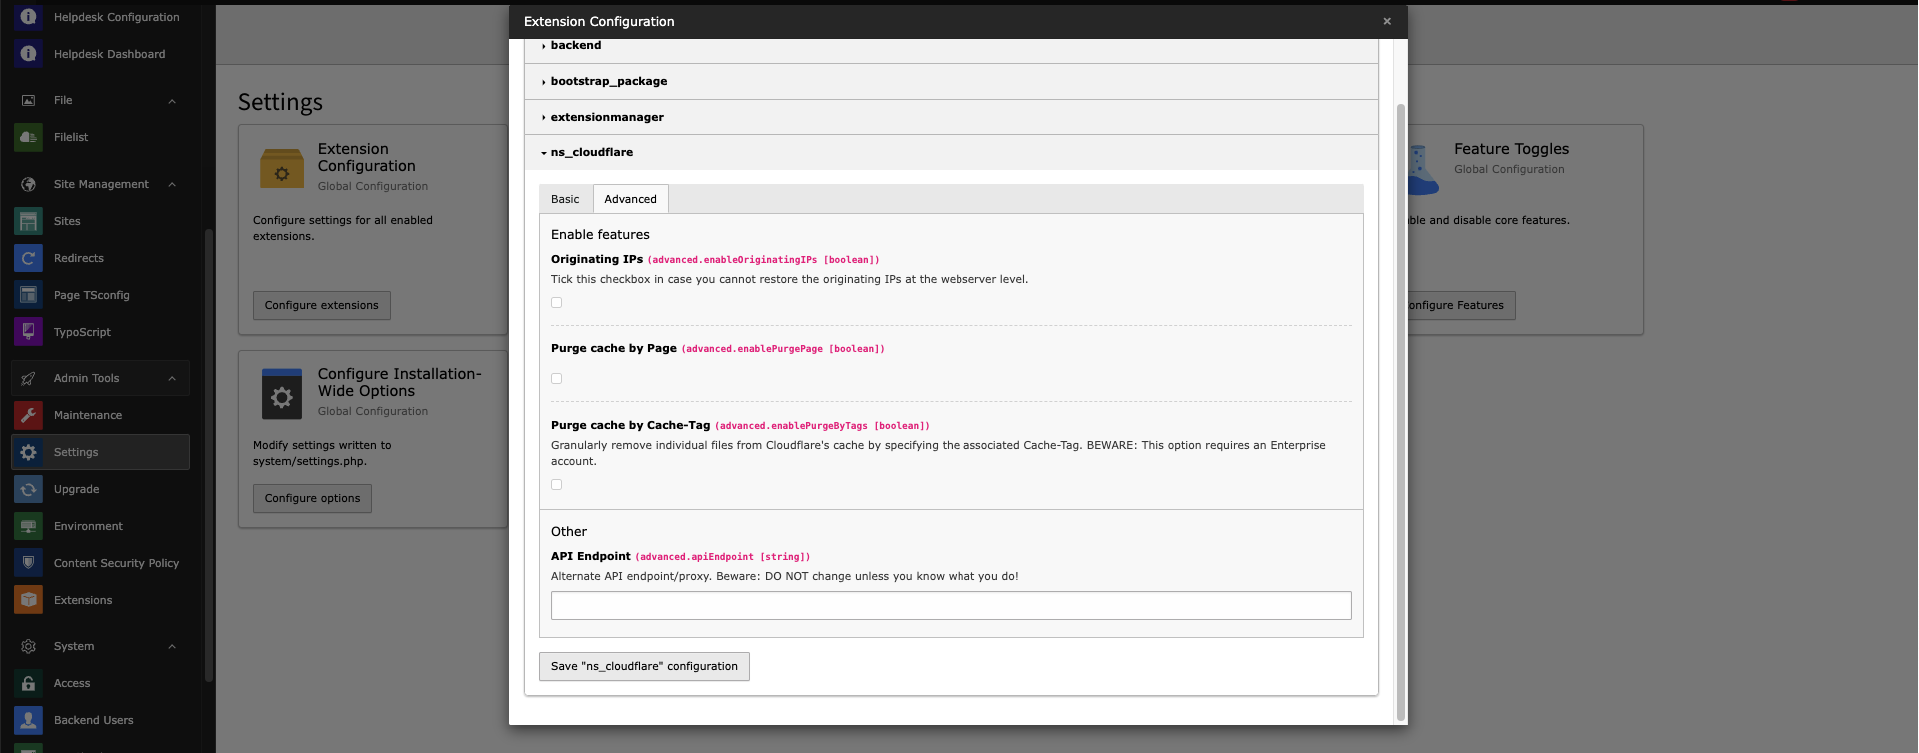Open the Environment module icon

tap(28, 526)
